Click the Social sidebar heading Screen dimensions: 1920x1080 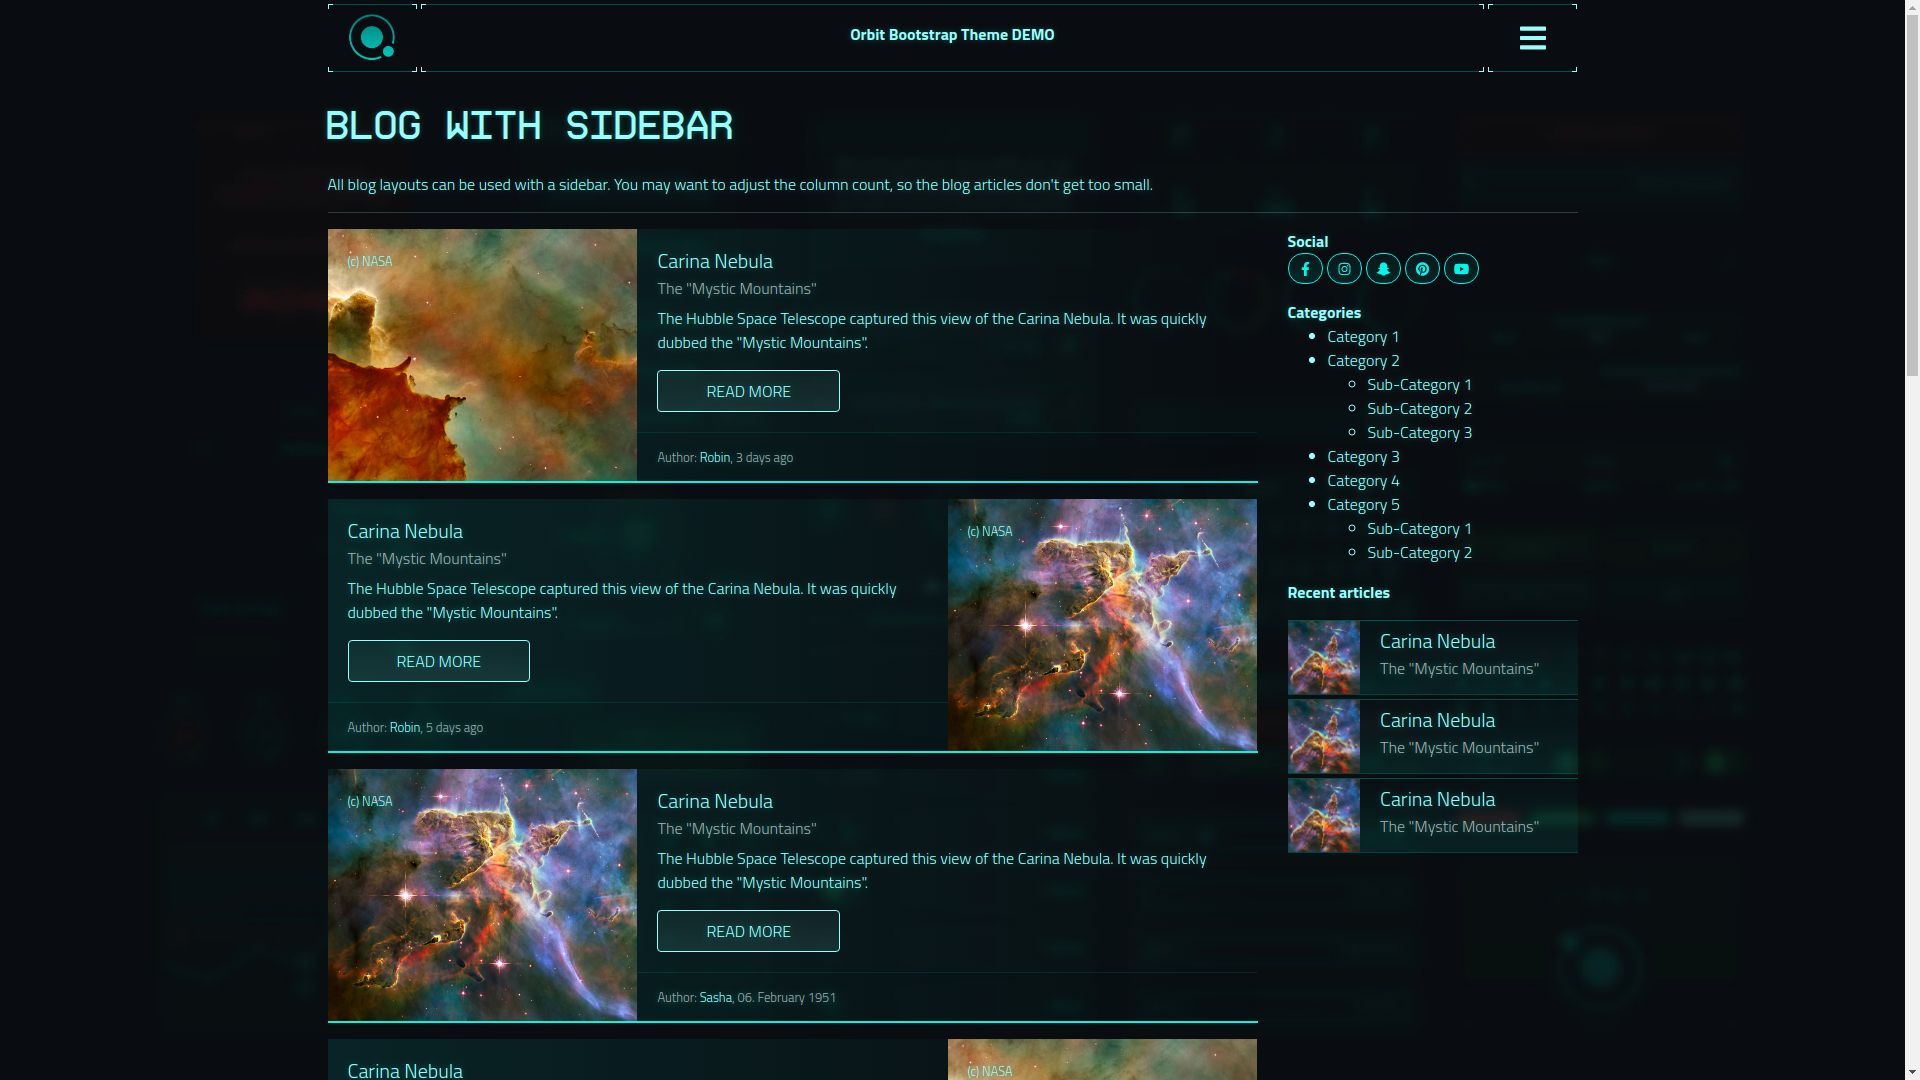tap(1307, 242)
